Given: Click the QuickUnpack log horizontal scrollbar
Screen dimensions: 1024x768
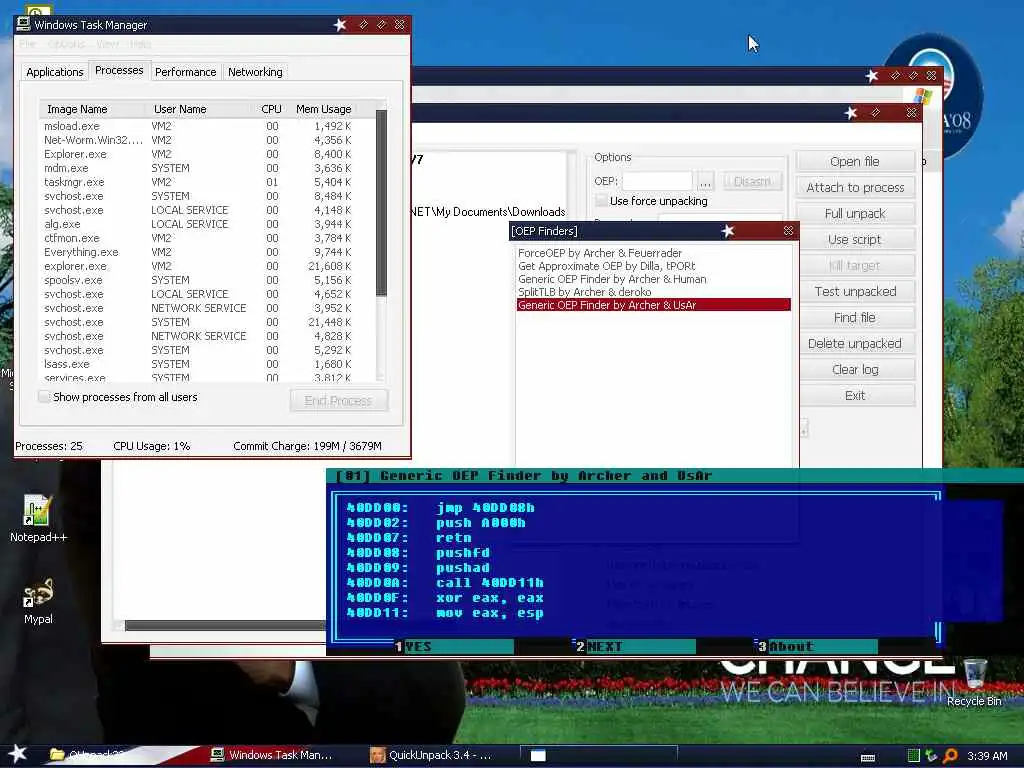Looking at the screenshot, I should click(x=225, y=625).
